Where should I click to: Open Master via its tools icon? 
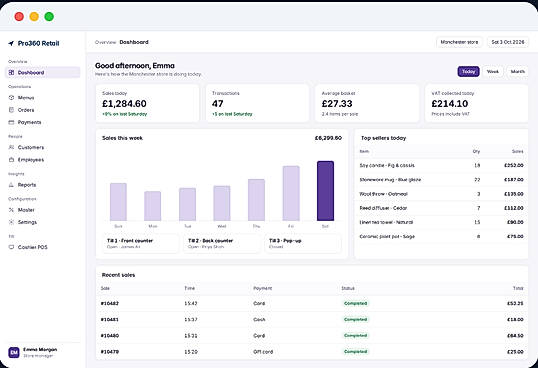(11, 210)
